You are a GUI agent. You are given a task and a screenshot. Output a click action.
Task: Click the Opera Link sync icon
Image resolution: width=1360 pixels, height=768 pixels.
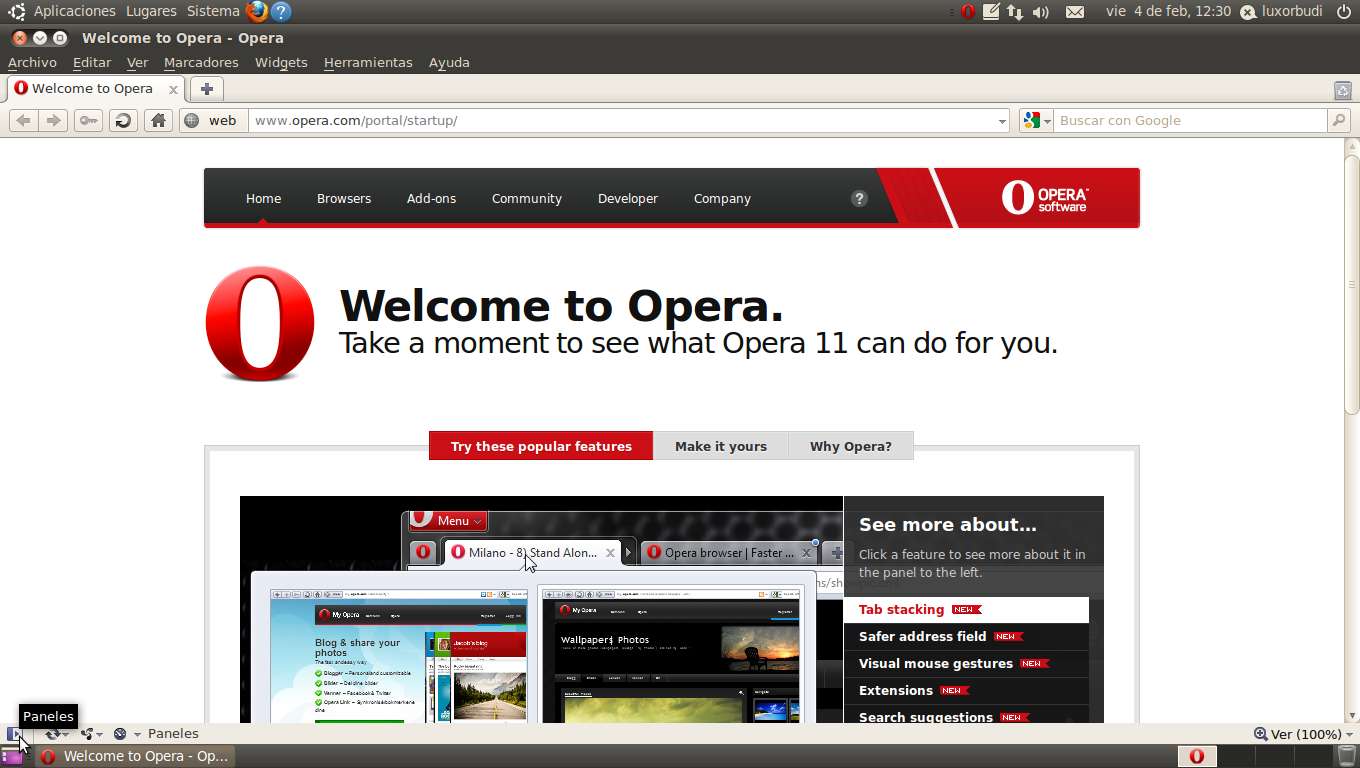pos(51,734)
